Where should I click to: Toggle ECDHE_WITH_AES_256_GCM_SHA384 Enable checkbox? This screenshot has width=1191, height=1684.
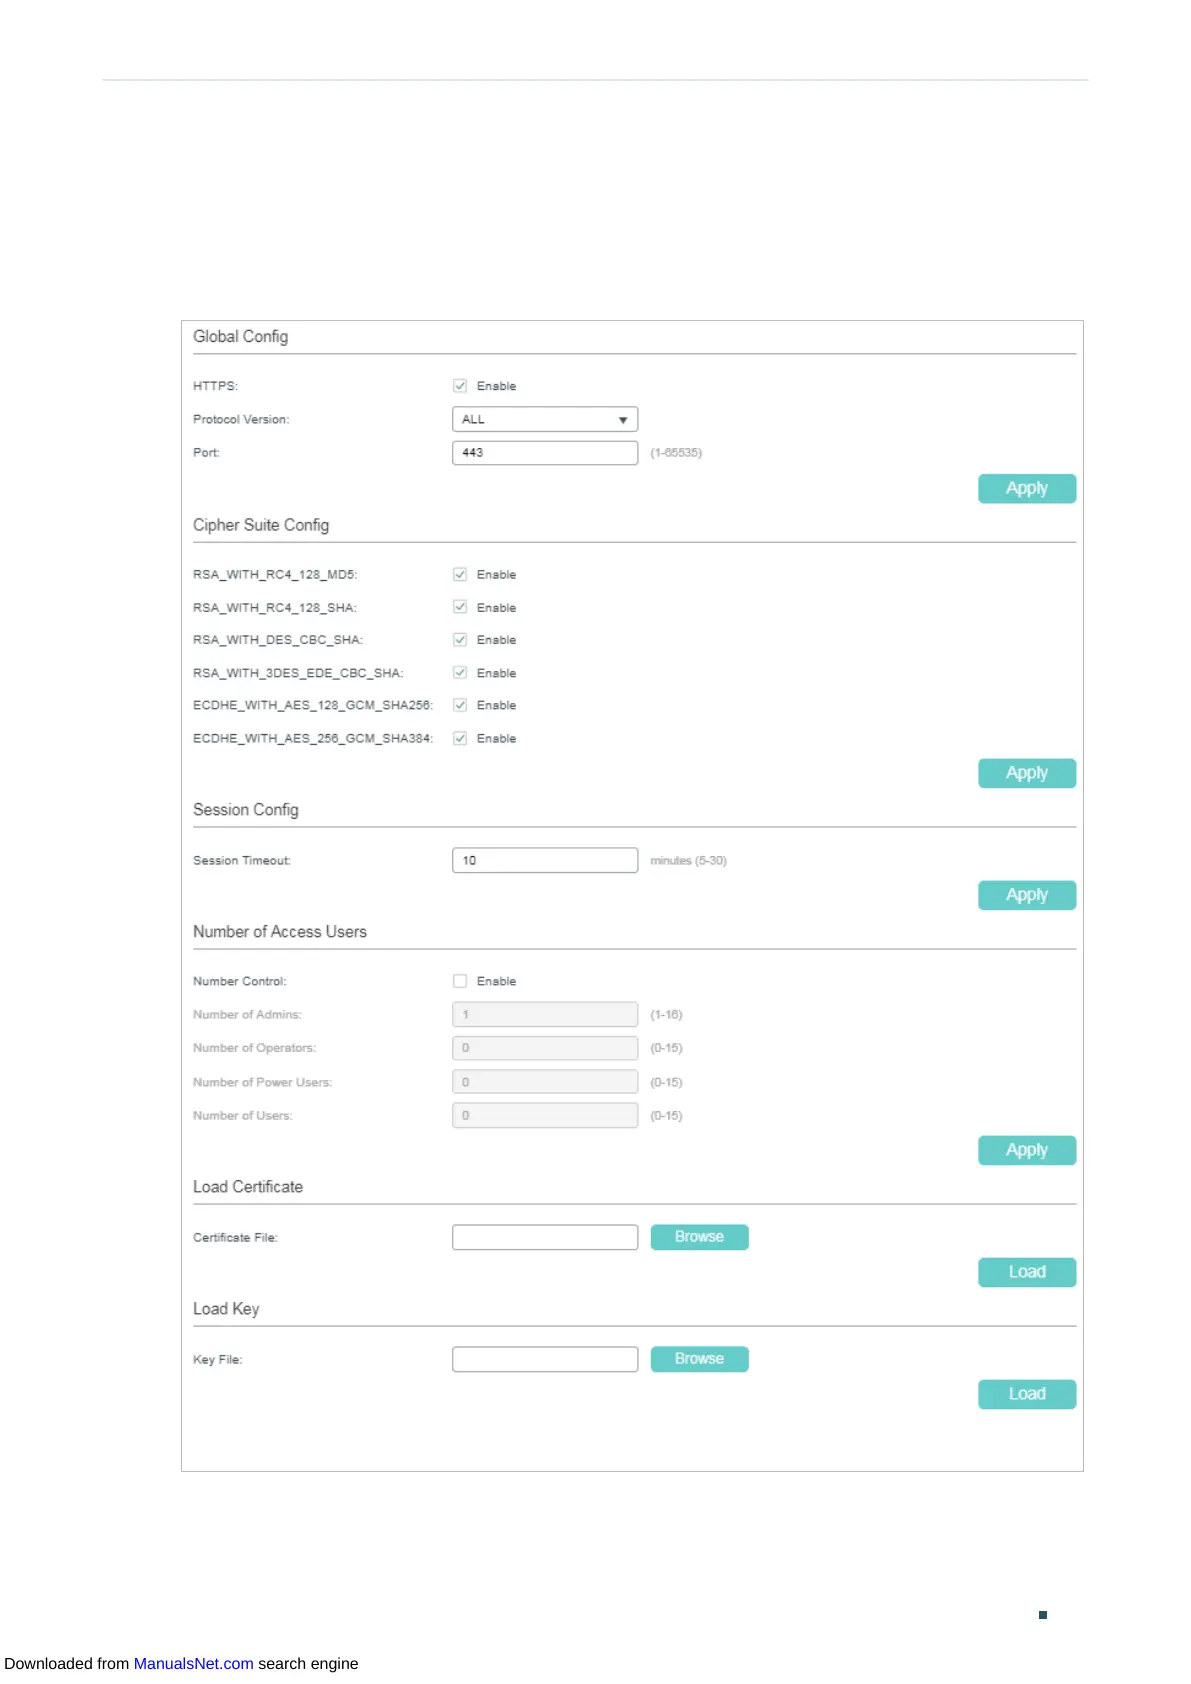[x=460, y=738]
